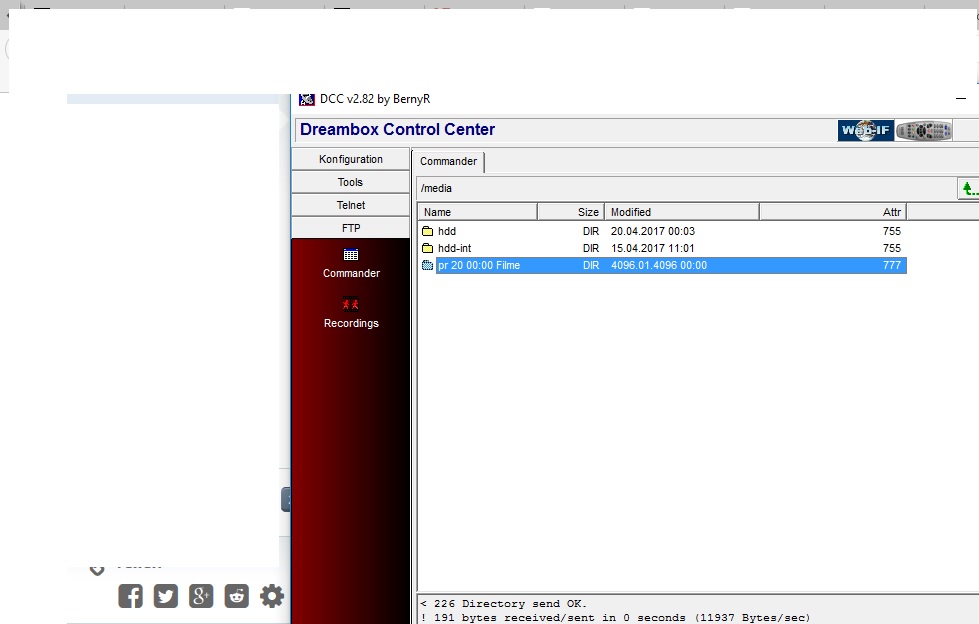Share via the Reddit icon
The height and width of the screenshot is (624, 979).
(x=237, y=596)
